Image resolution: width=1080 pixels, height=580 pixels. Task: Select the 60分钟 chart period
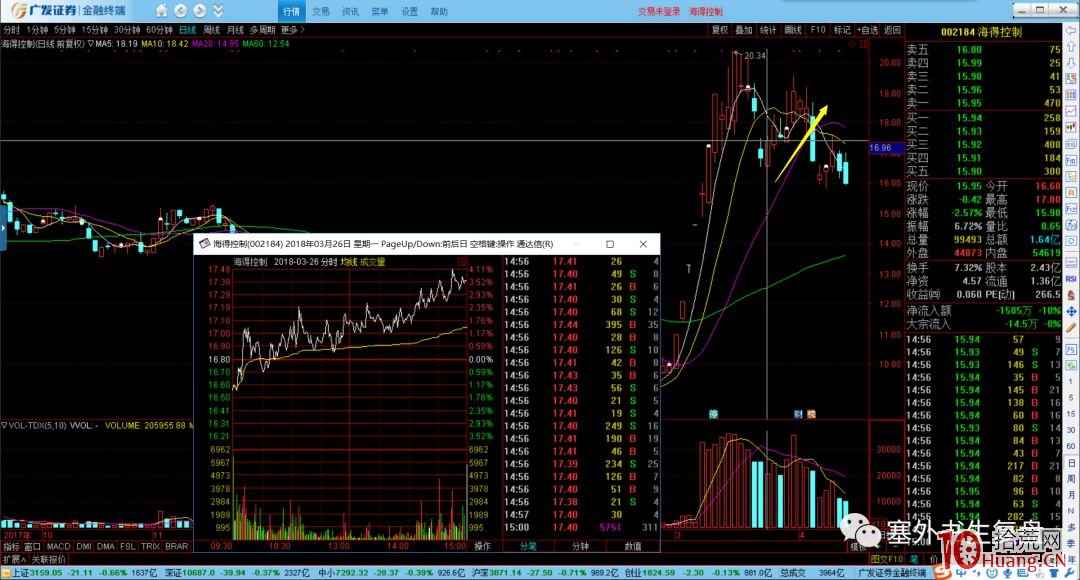pos(159,30)
